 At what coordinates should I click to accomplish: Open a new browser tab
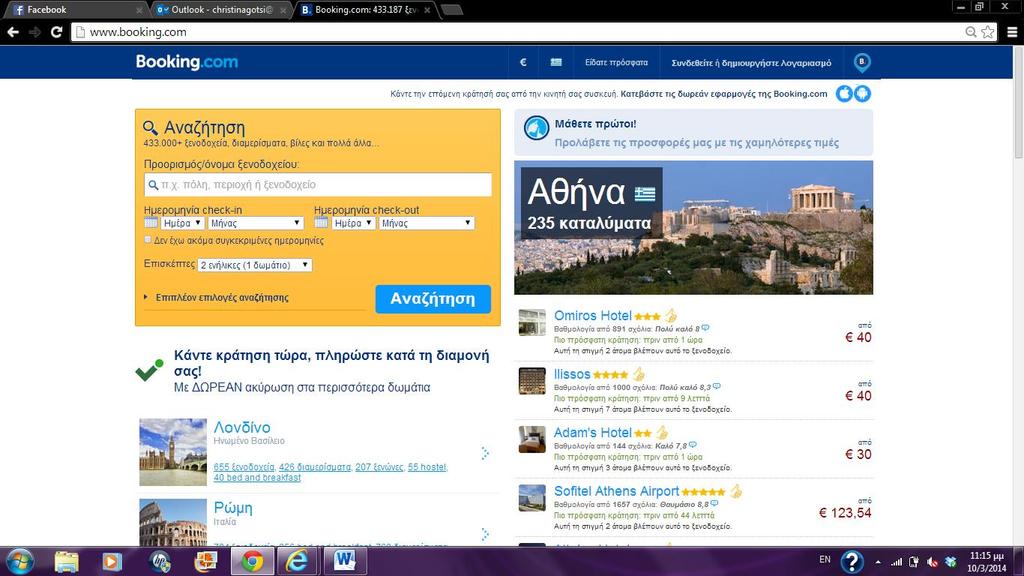[x=452, y=10]
